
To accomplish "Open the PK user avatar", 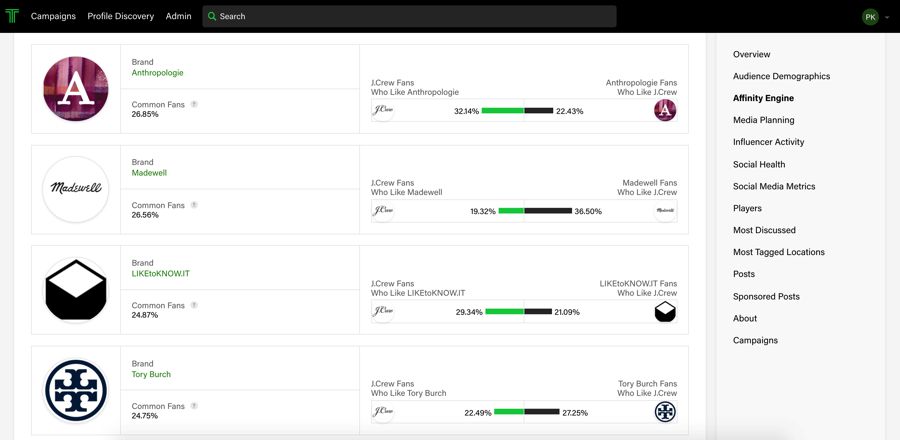I will (x=870, y=17).
